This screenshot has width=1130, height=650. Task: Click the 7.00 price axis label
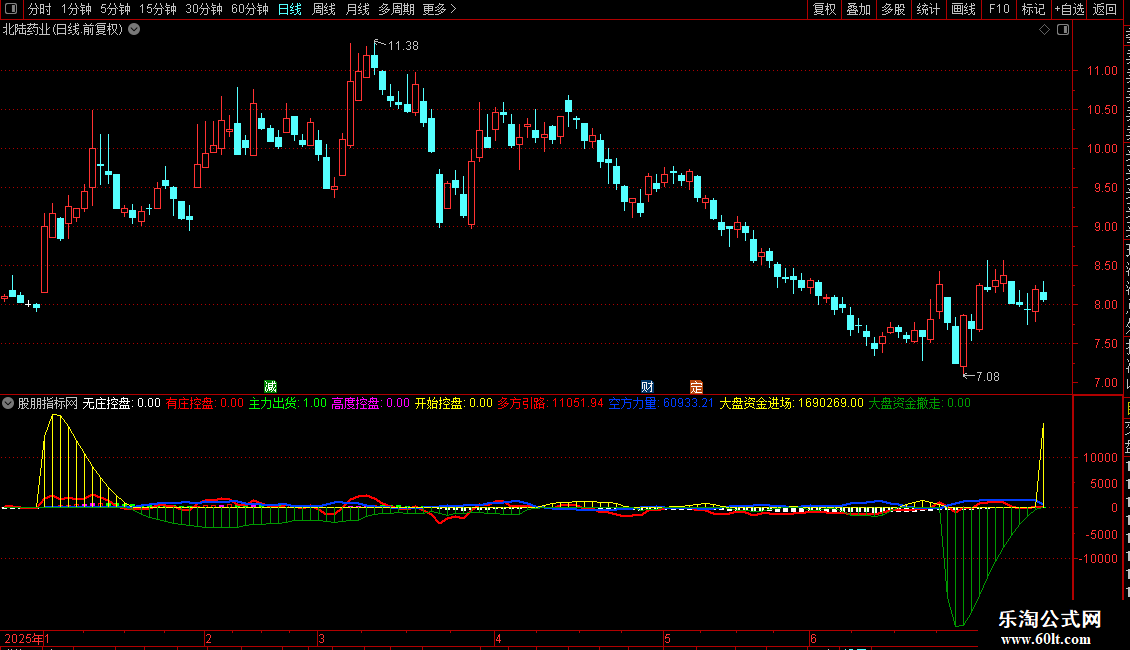point(1105,383)
